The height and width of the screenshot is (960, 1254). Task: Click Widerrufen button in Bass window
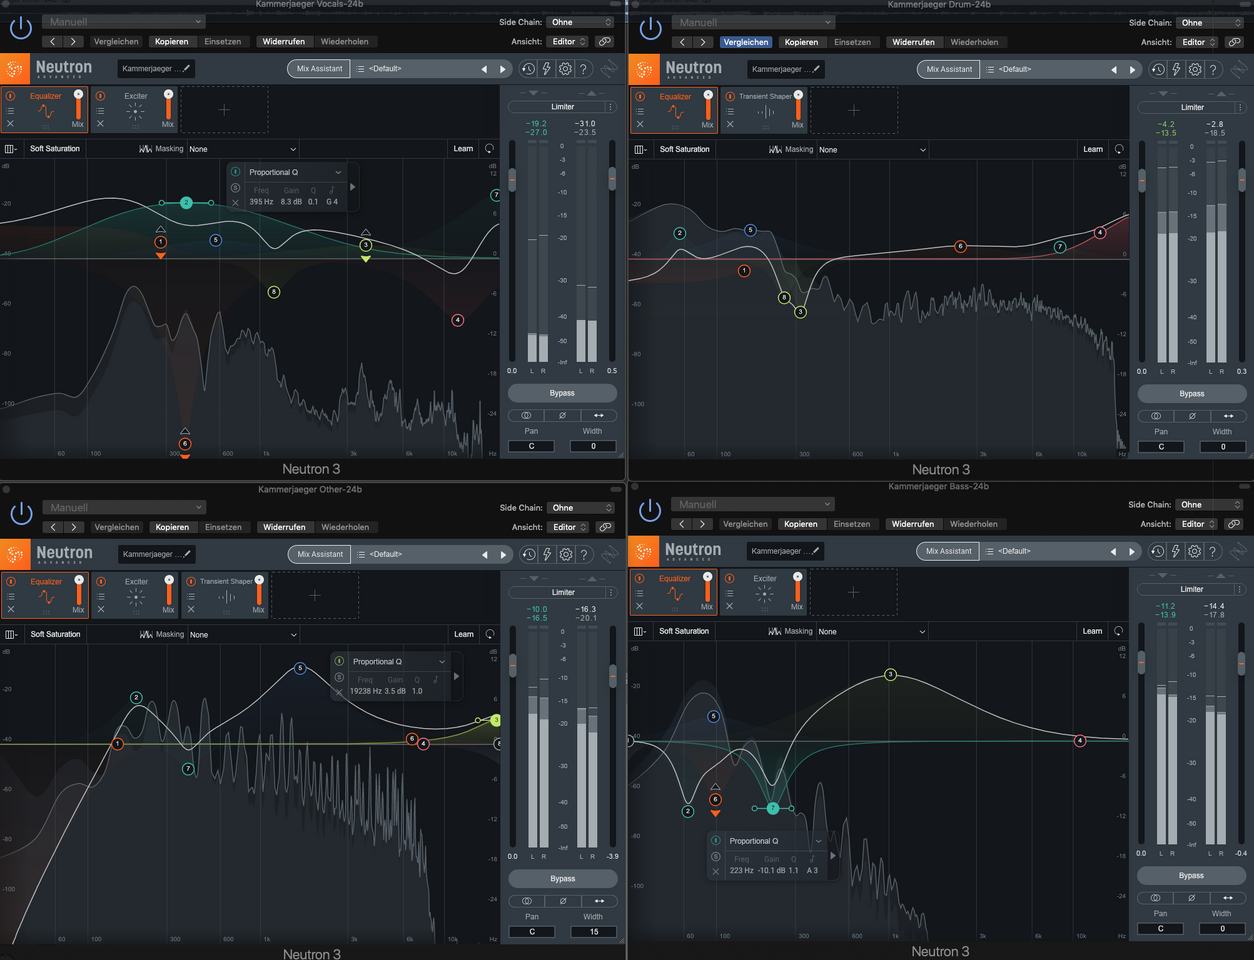[913, 524]
